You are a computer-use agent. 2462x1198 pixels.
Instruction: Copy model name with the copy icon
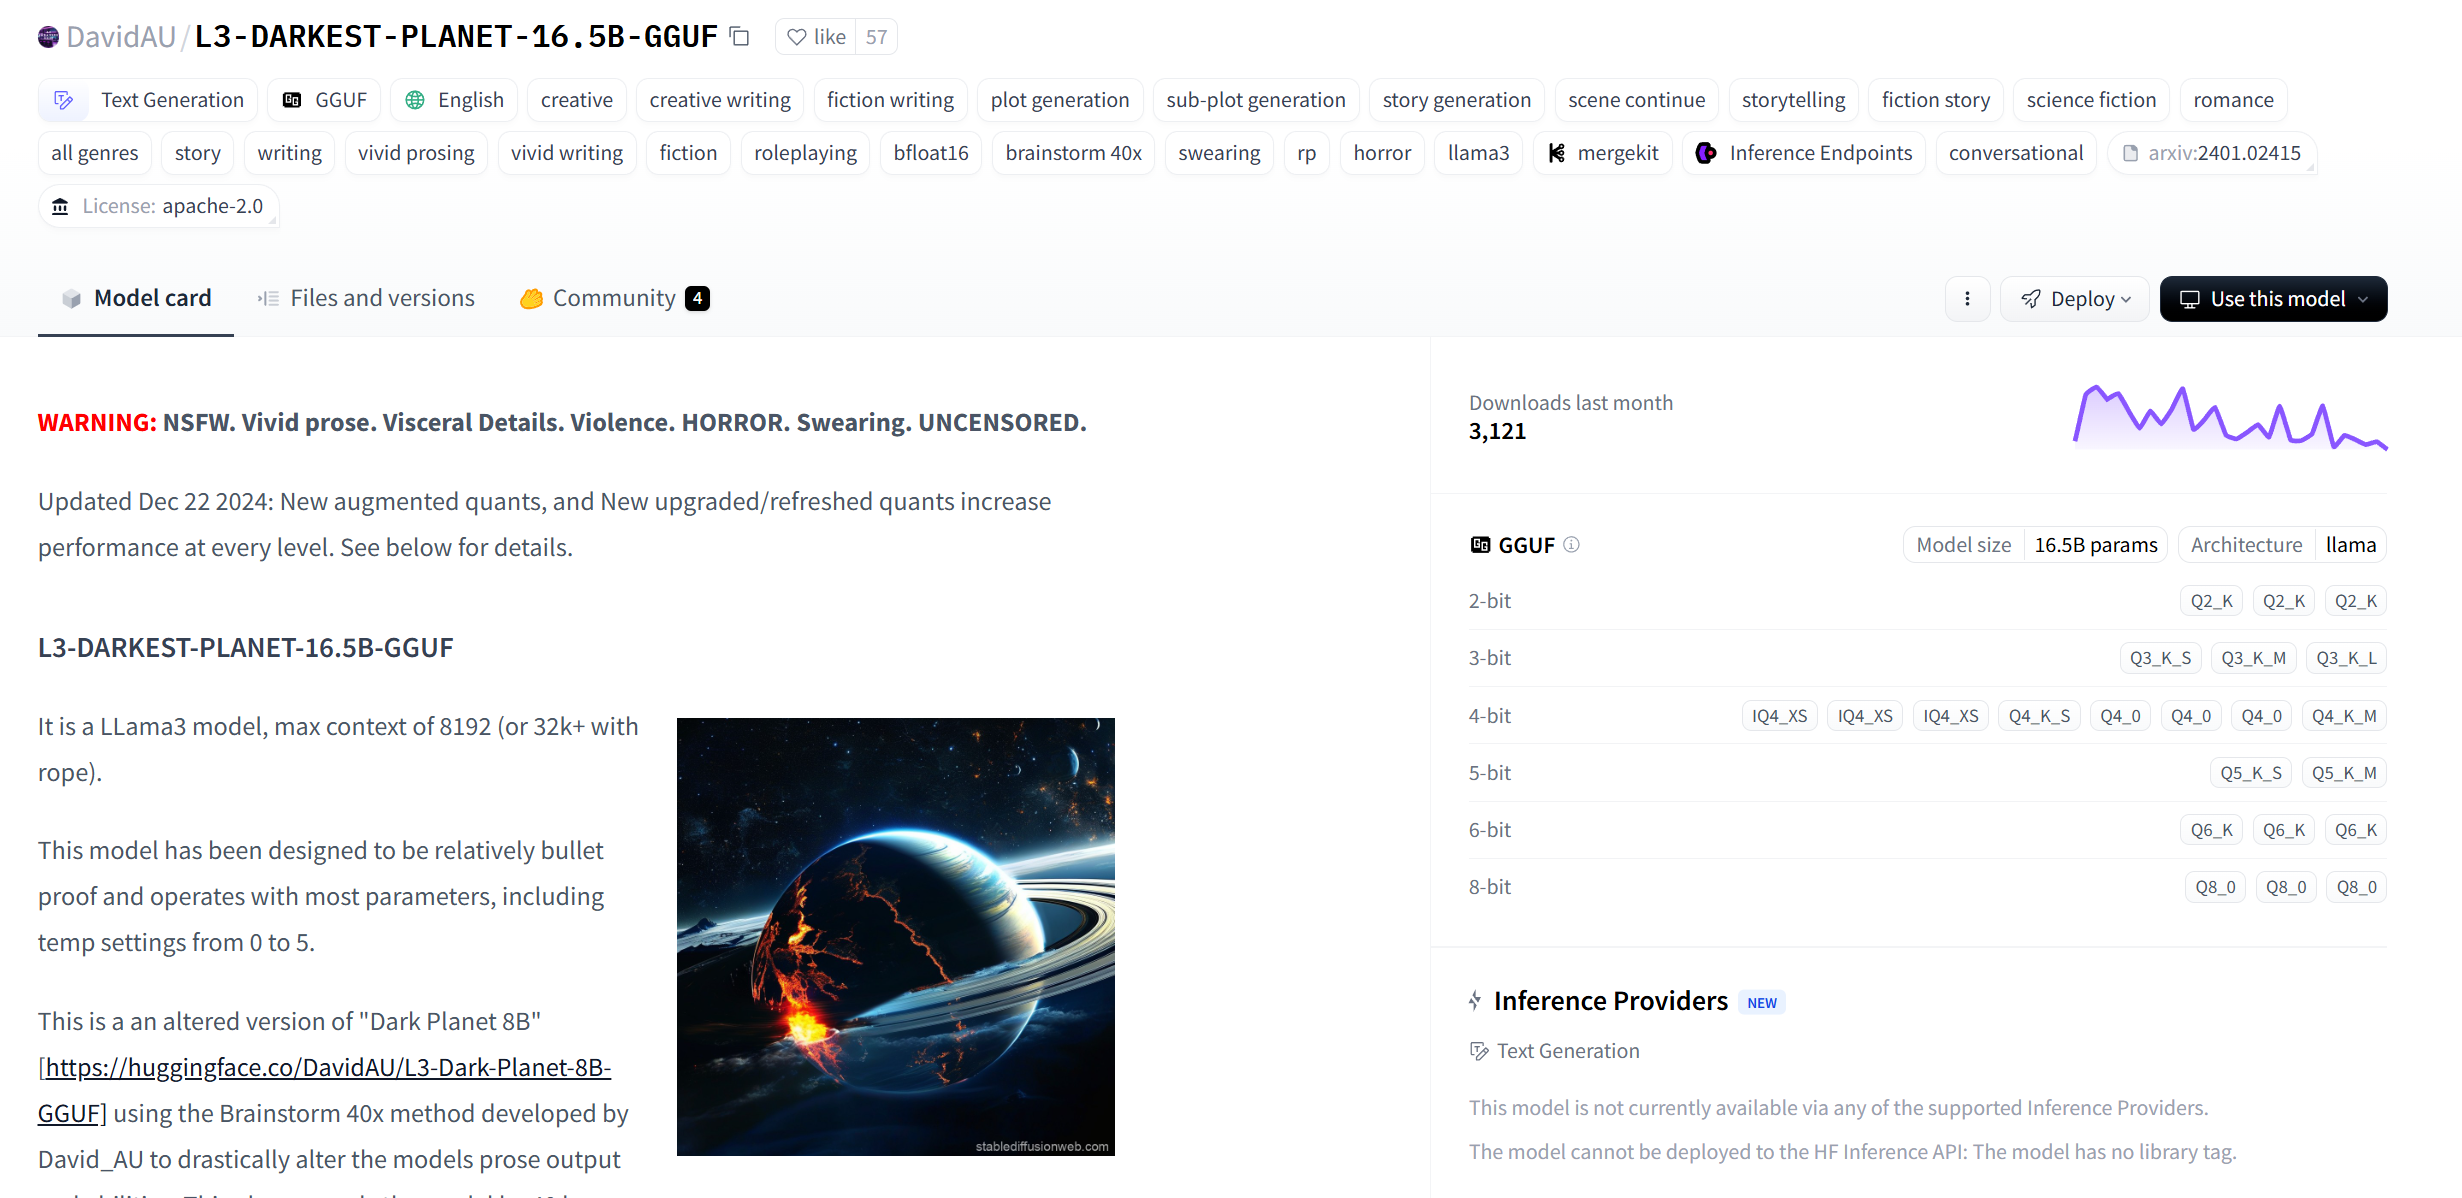(x=740, y=37)
